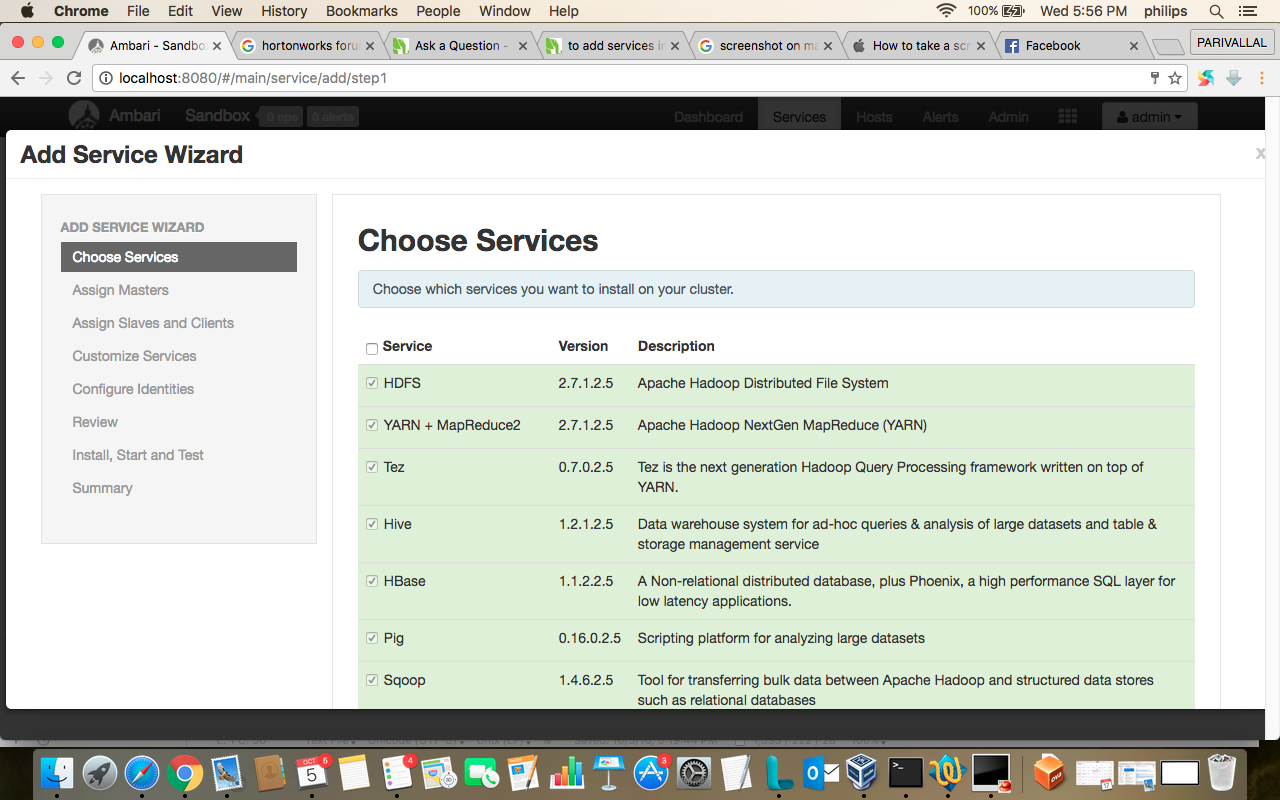Open the admin dropdown menu
This screenshot has width=1280, height=800.
coord(1149,116)
